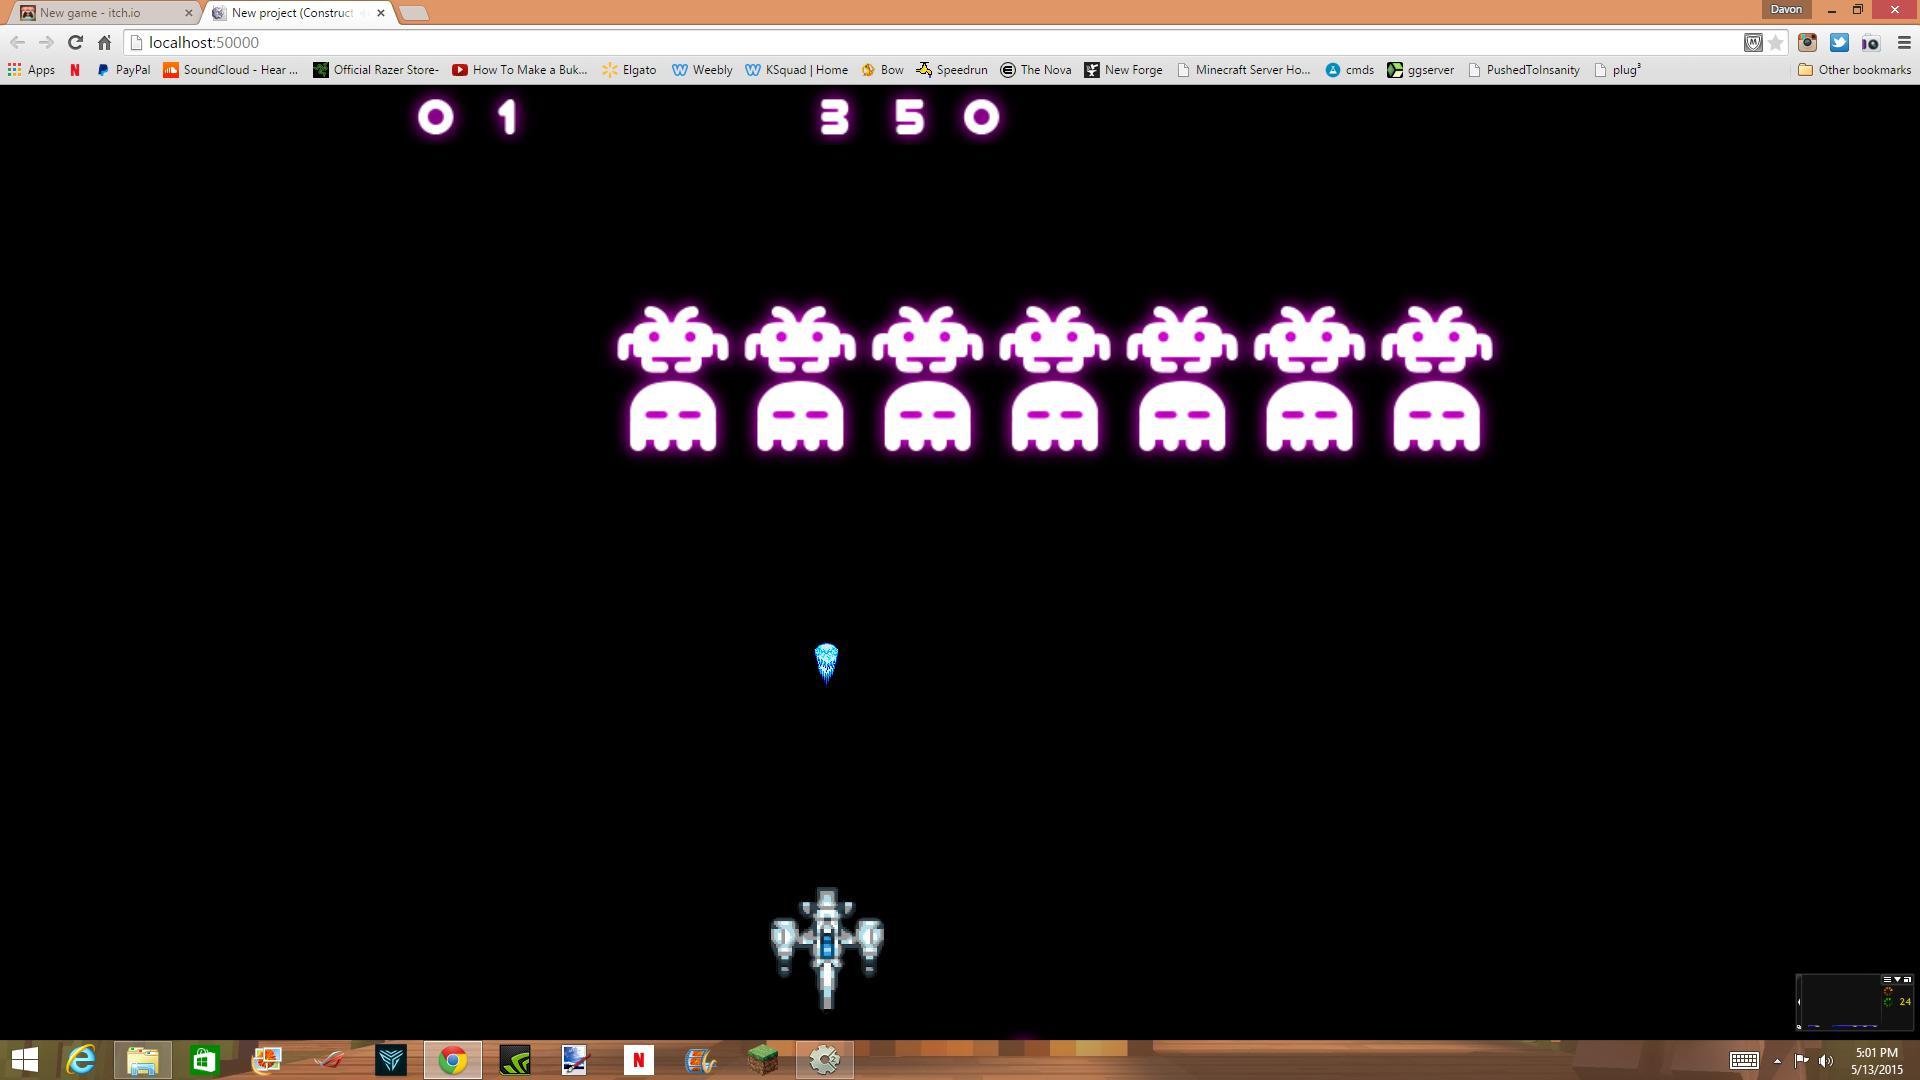The width and height of the screenshot is (1920, 1080).
Task: Open the ggserver bookmark
Action: click(x=1420, y=70)
